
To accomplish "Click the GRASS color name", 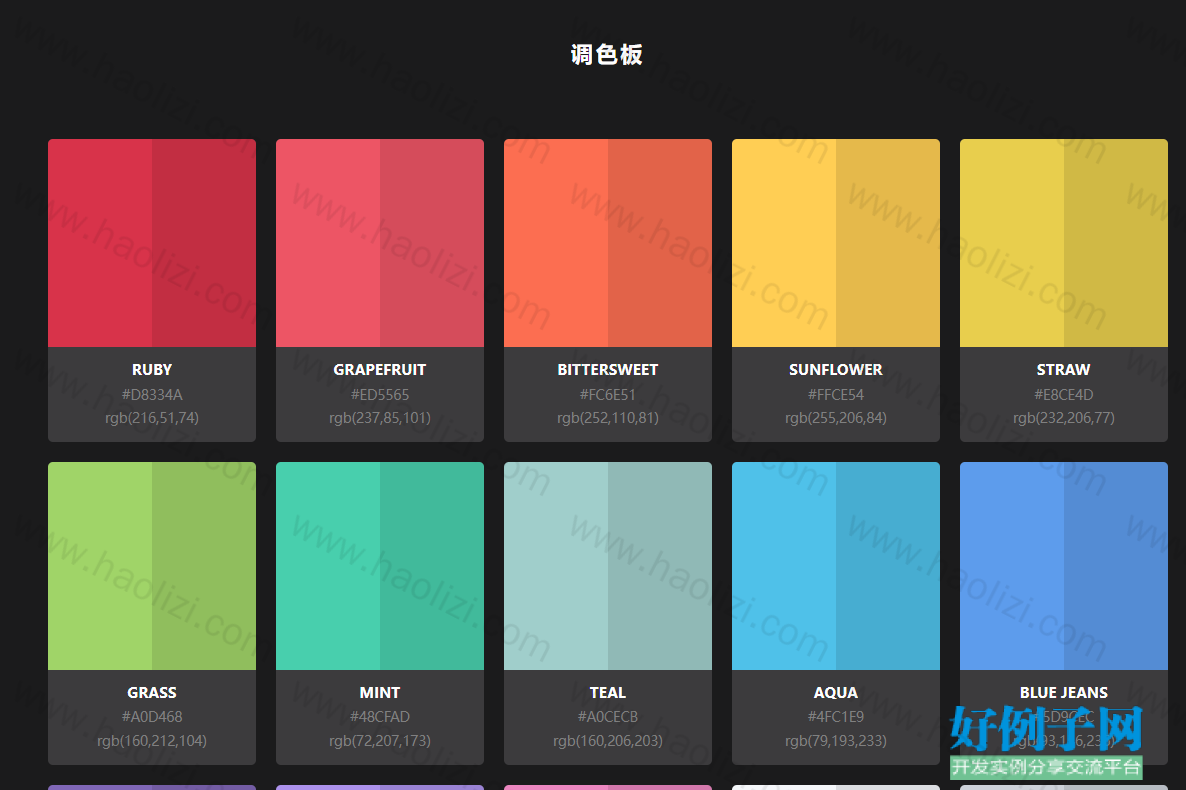I will tap(152, 692).
